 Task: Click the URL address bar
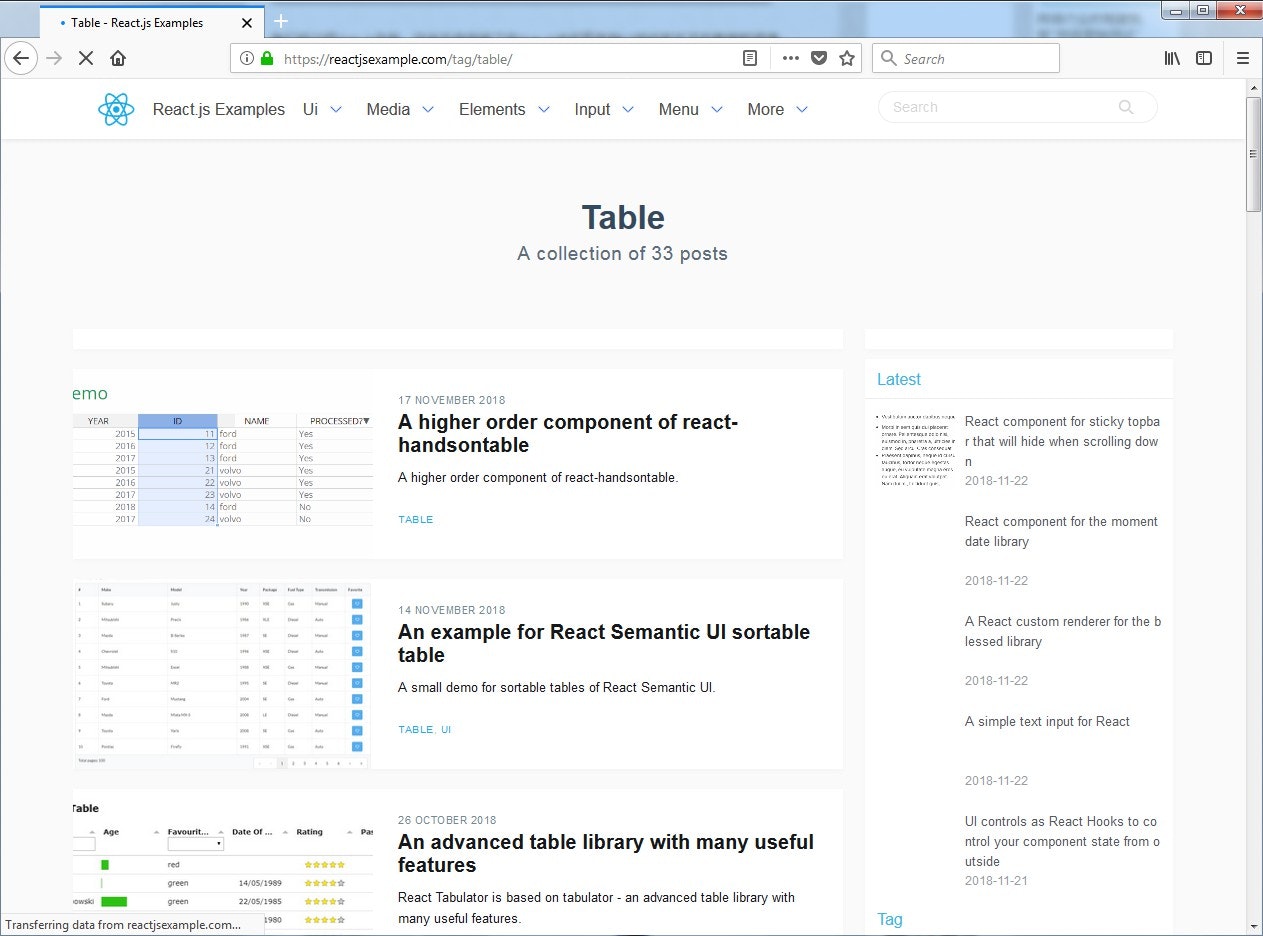510,58
